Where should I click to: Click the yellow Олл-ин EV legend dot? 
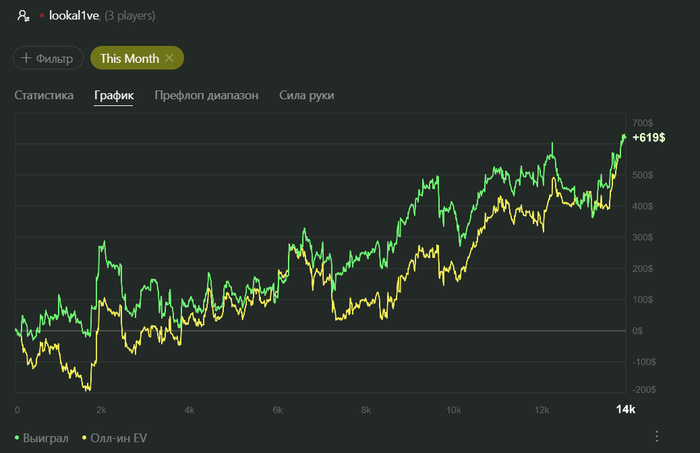tap(84, 438)
